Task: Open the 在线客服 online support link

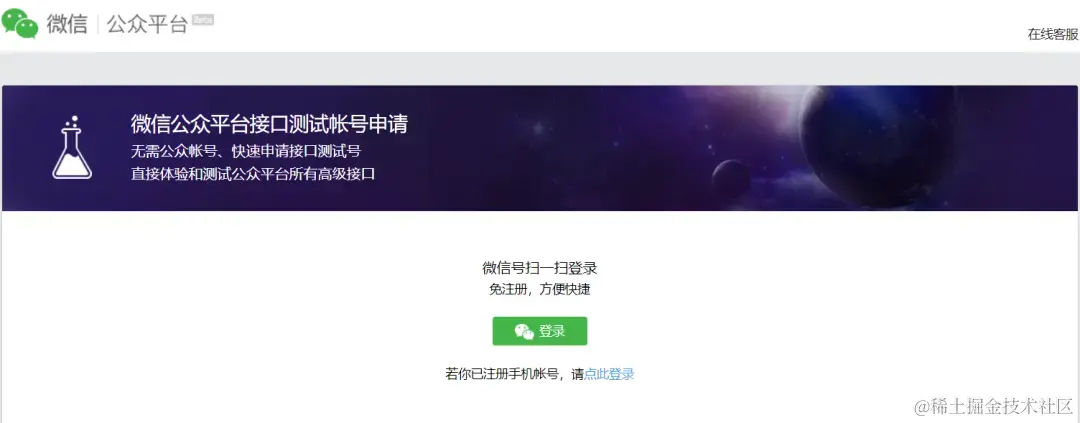Action: coord(1053,34)
